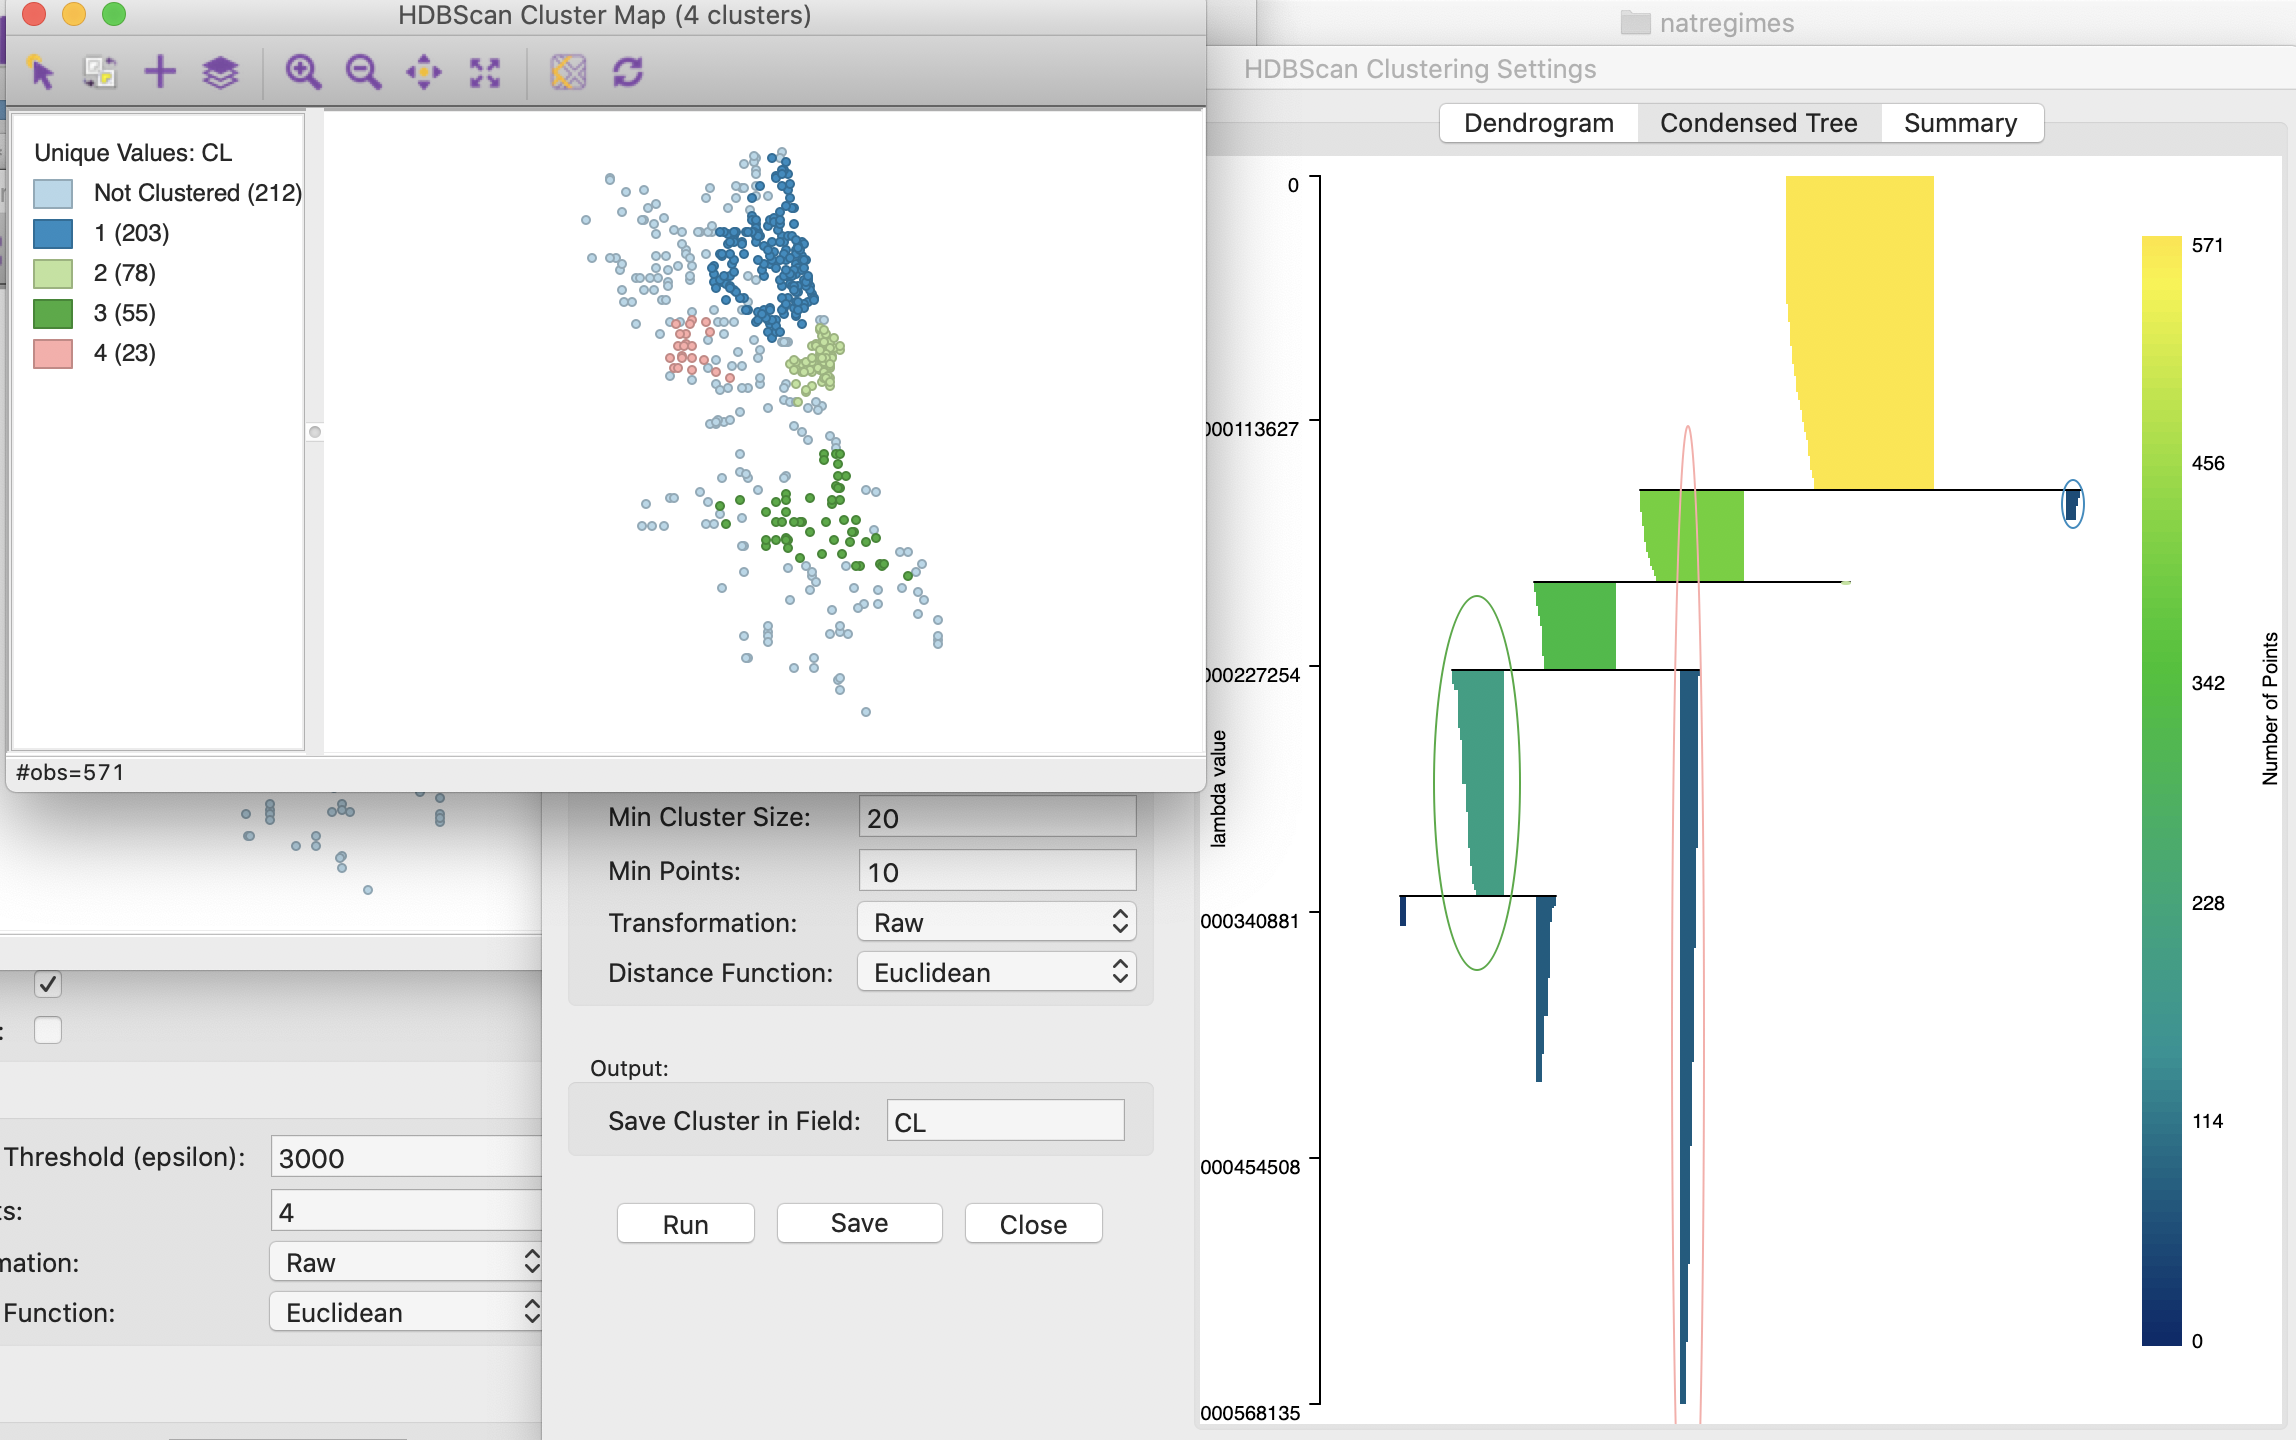Activate the pan tool
Screen dimensions: 2296x1440
[424, 71]
